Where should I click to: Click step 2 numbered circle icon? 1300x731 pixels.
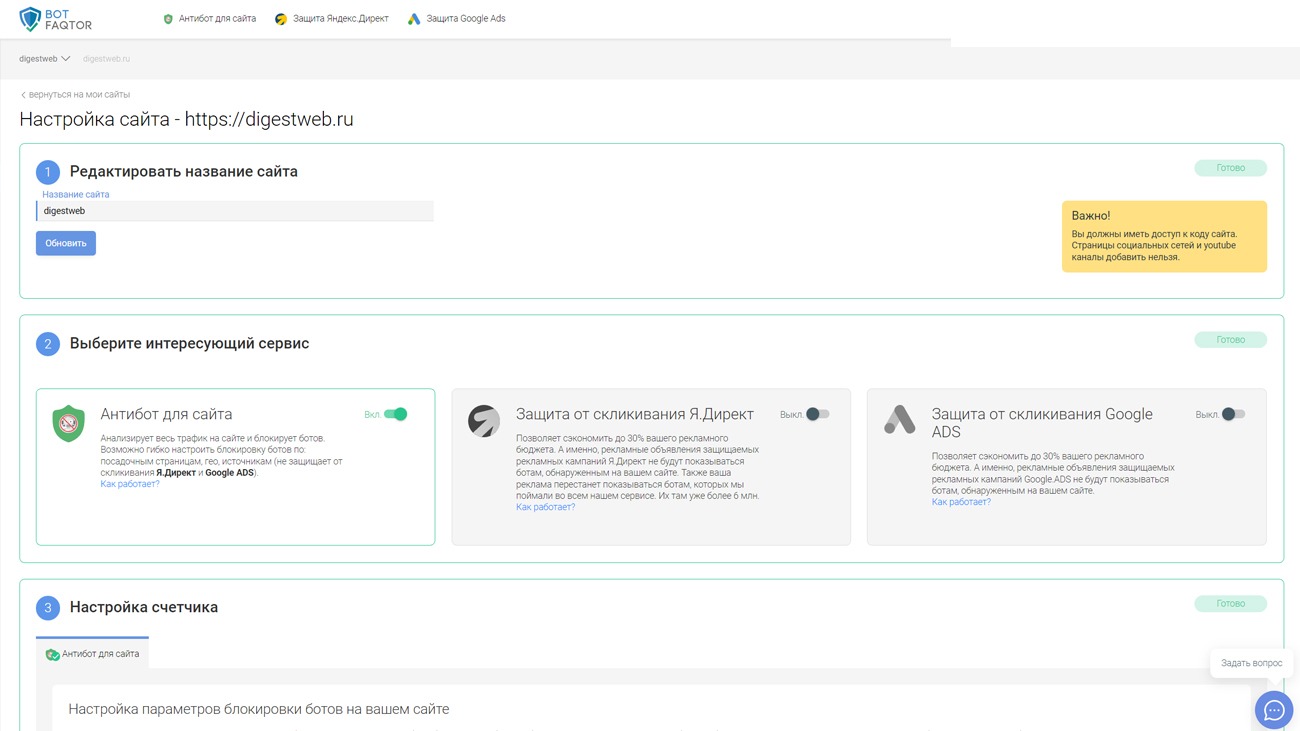pos(48,344)
